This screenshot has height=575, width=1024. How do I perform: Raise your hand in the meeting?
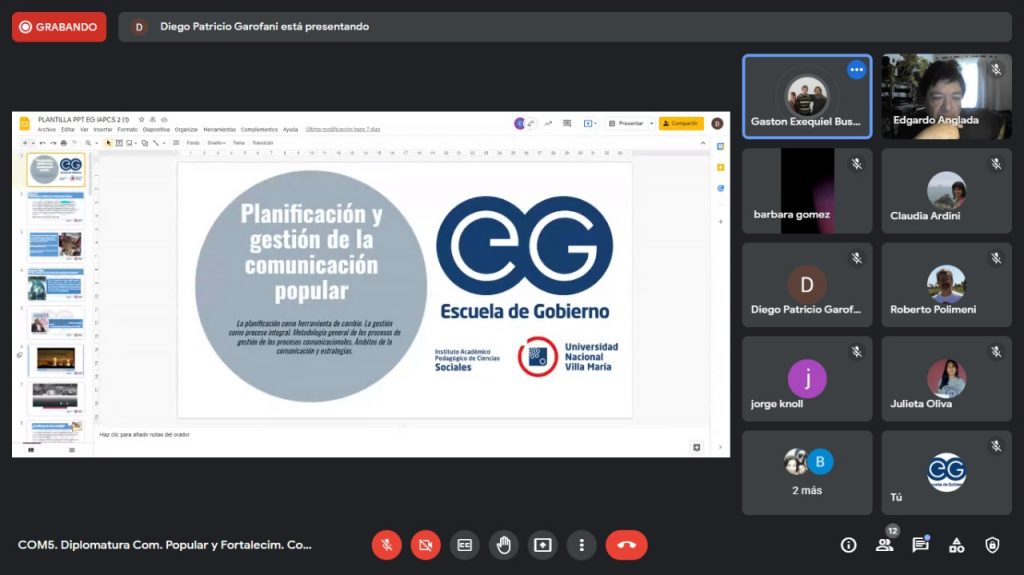(503, 545)
